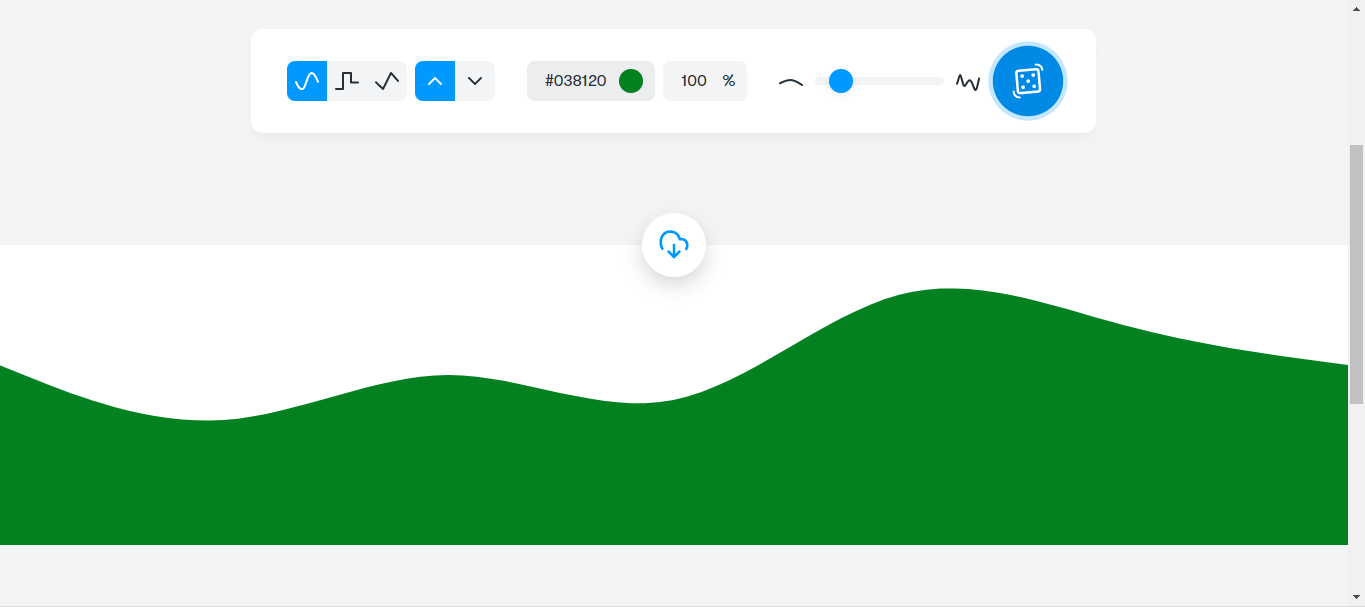The image size is (1365, 607).
Task: Click the dice icon to randomize the wave
Action: pos(1027,81)
